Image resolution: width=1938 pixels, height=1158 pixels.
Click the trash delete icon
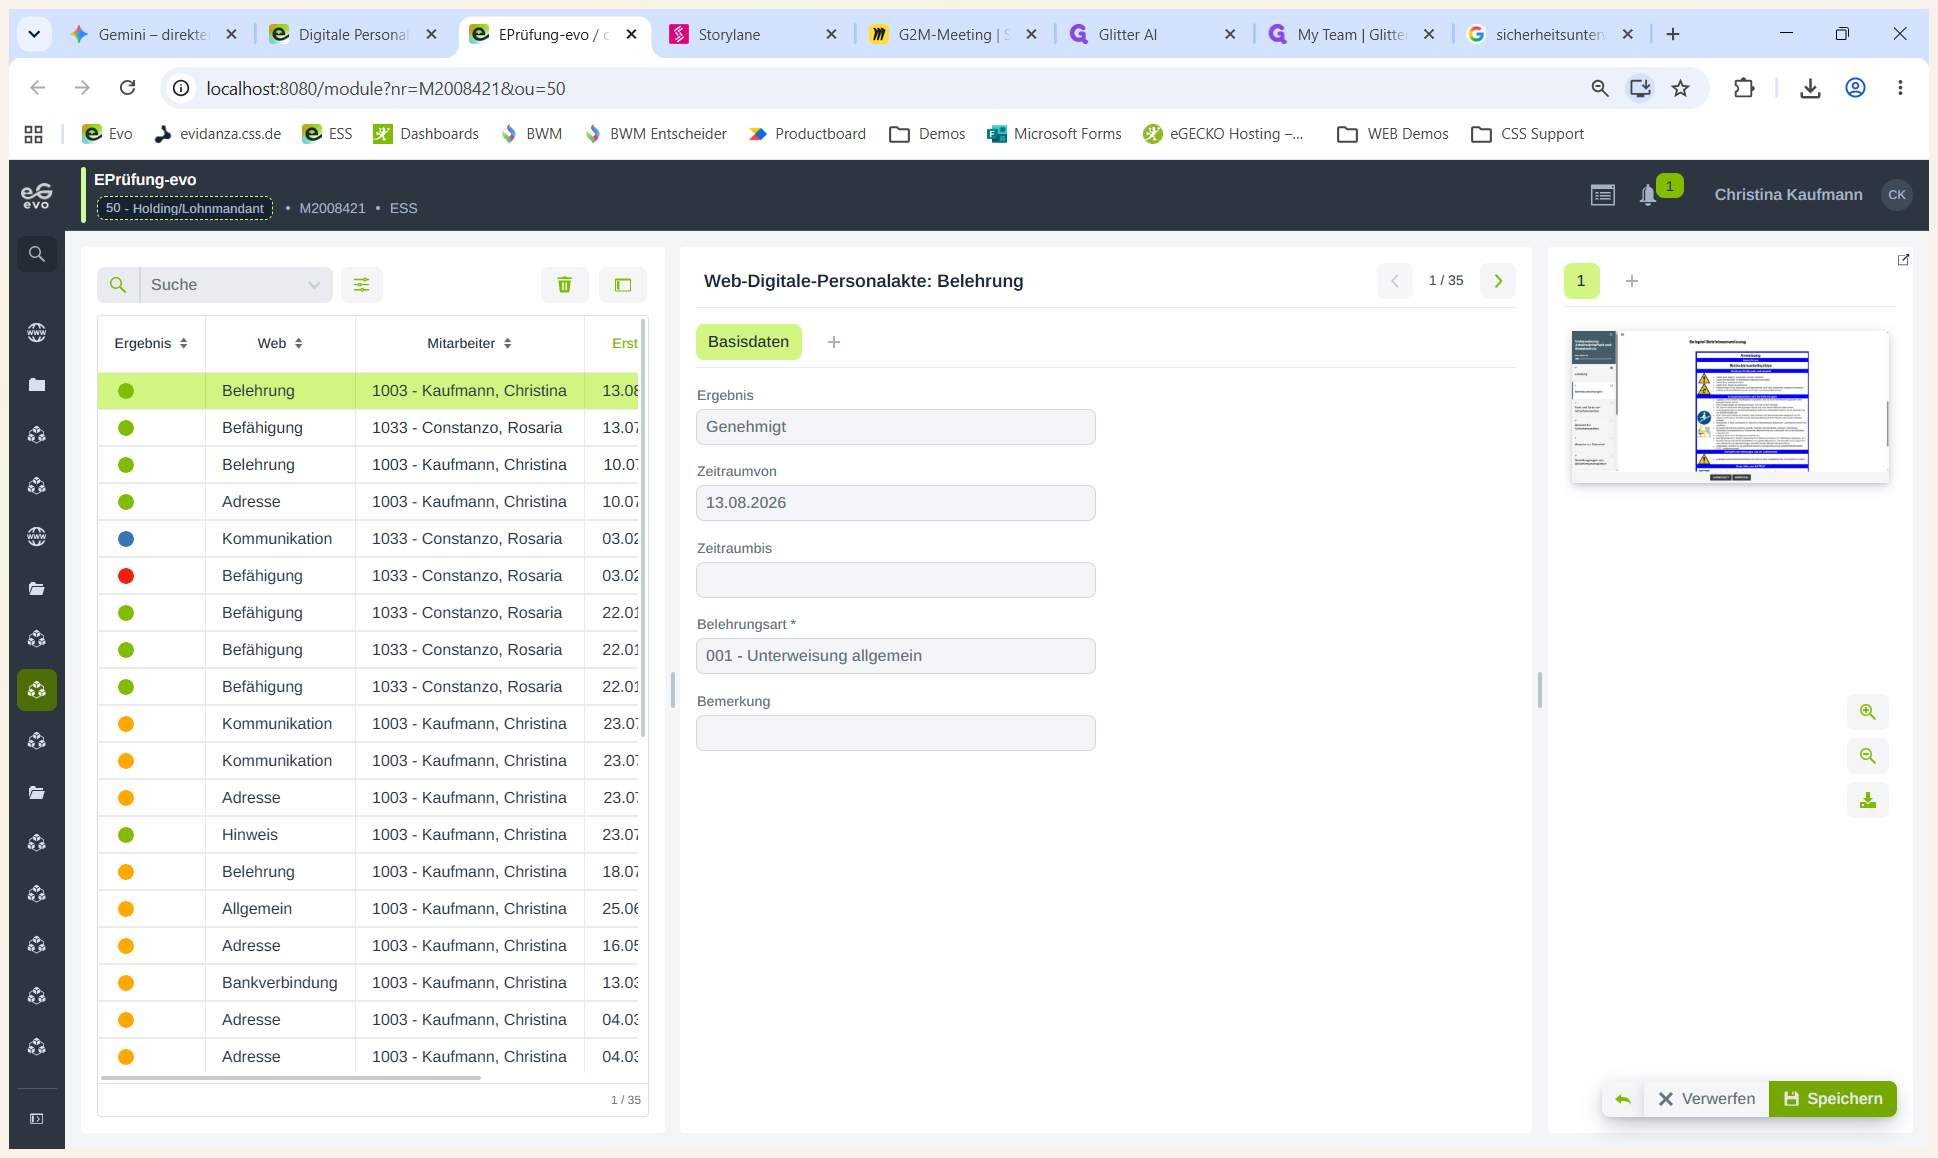coord(564,285)
